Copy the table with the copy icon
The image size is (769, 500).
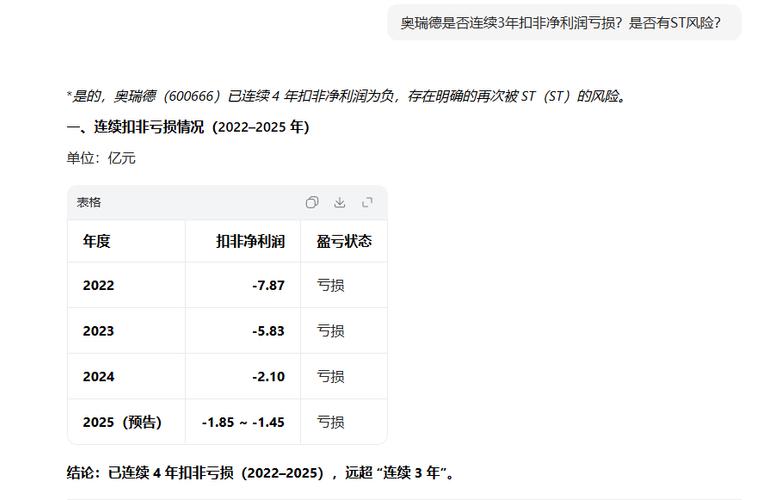coord(312,202)
